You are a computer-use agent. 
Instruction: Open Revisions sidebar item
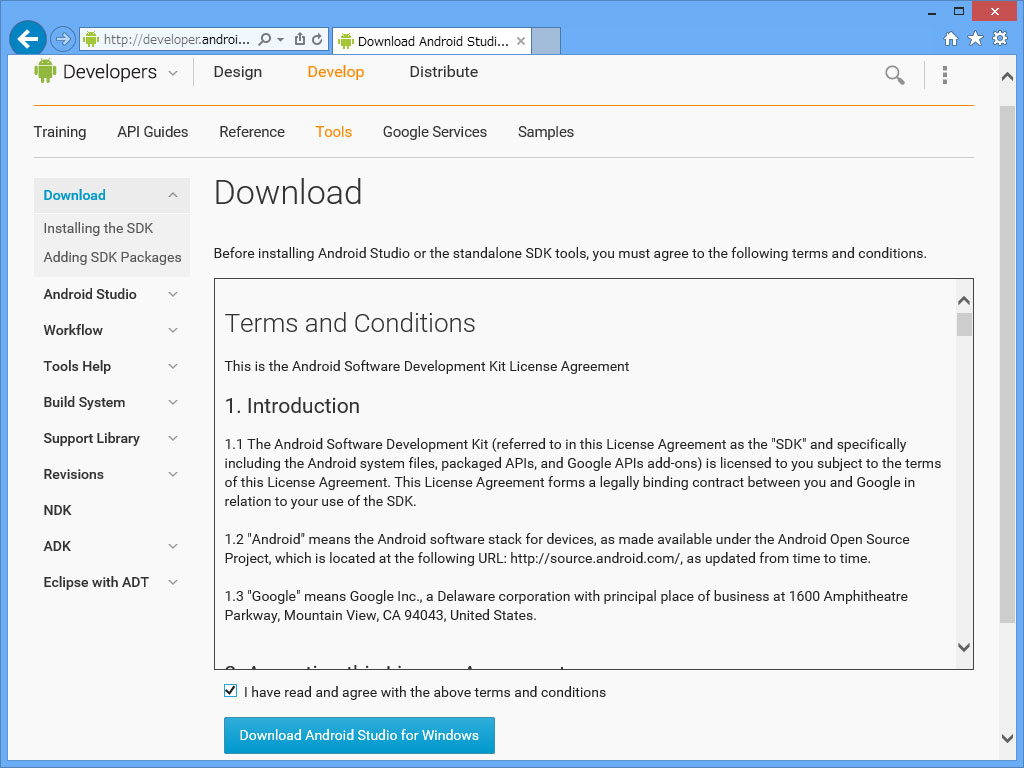coord(74,474)
